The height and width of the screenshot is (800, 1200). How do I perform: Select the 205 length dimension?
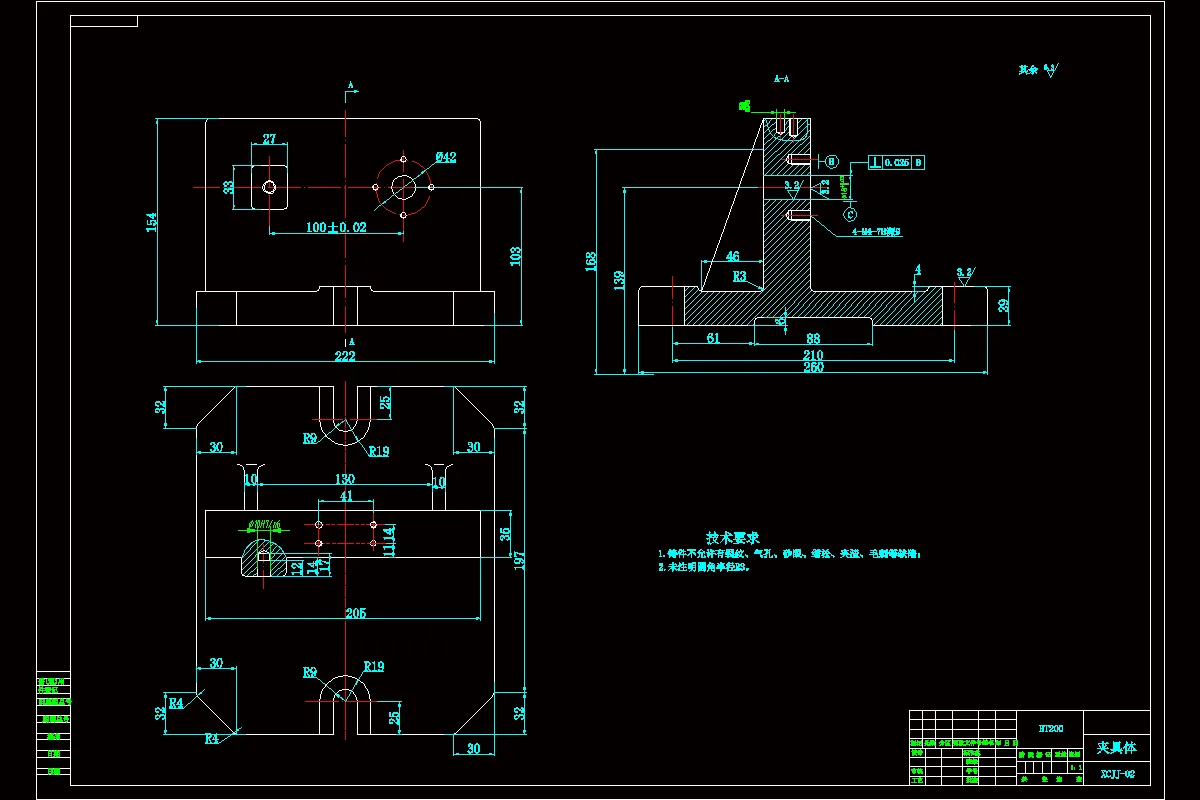pos(354,612)
